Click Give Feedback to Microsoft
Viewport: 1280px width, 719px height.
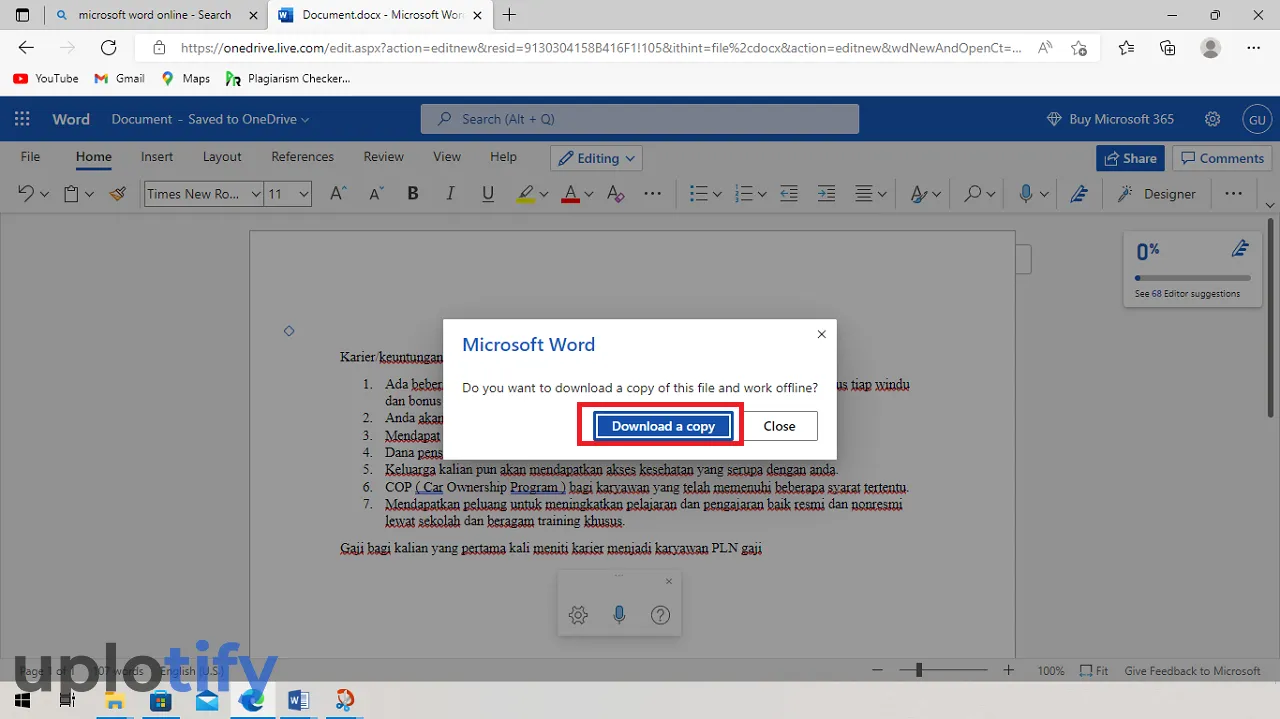pyautogui.click(x=1192, y=671)
